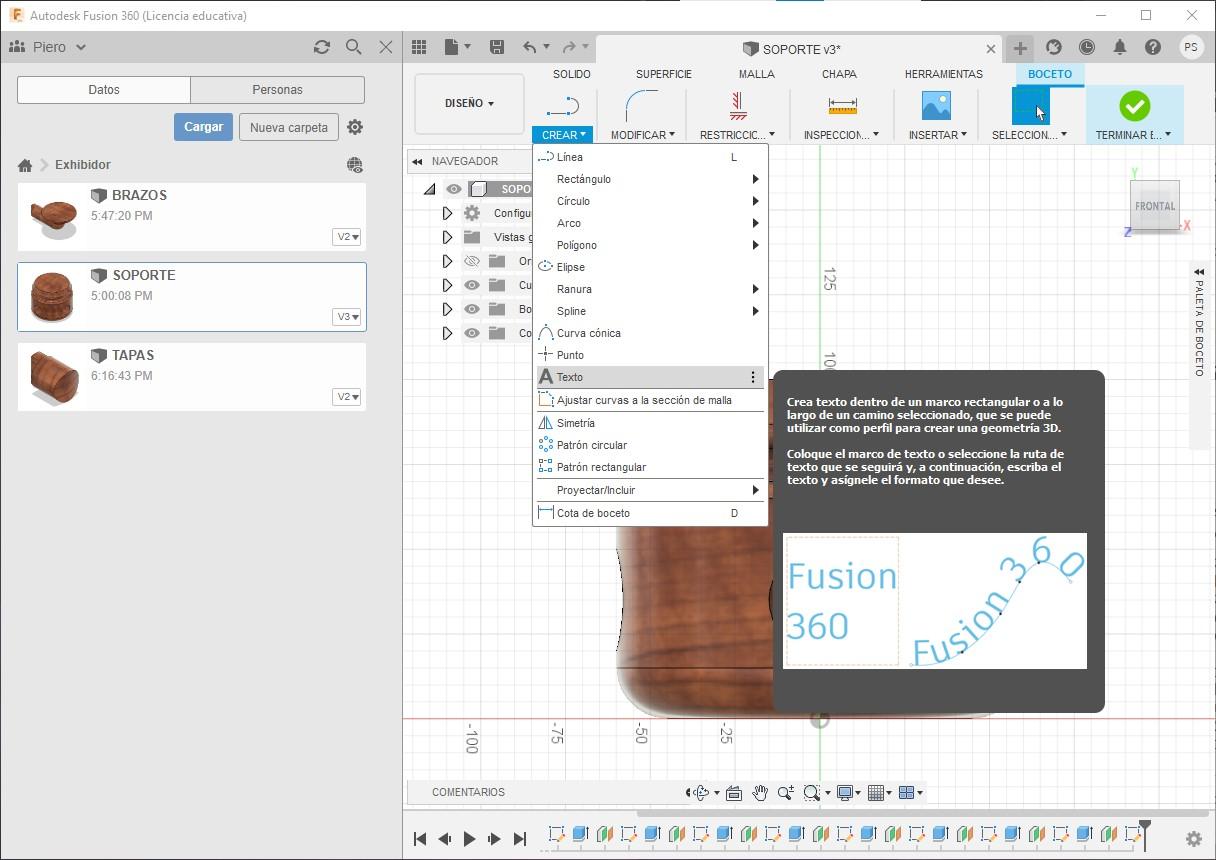Click the home icon in the breadcrumb
The image size is (1216, 860).
25,165
